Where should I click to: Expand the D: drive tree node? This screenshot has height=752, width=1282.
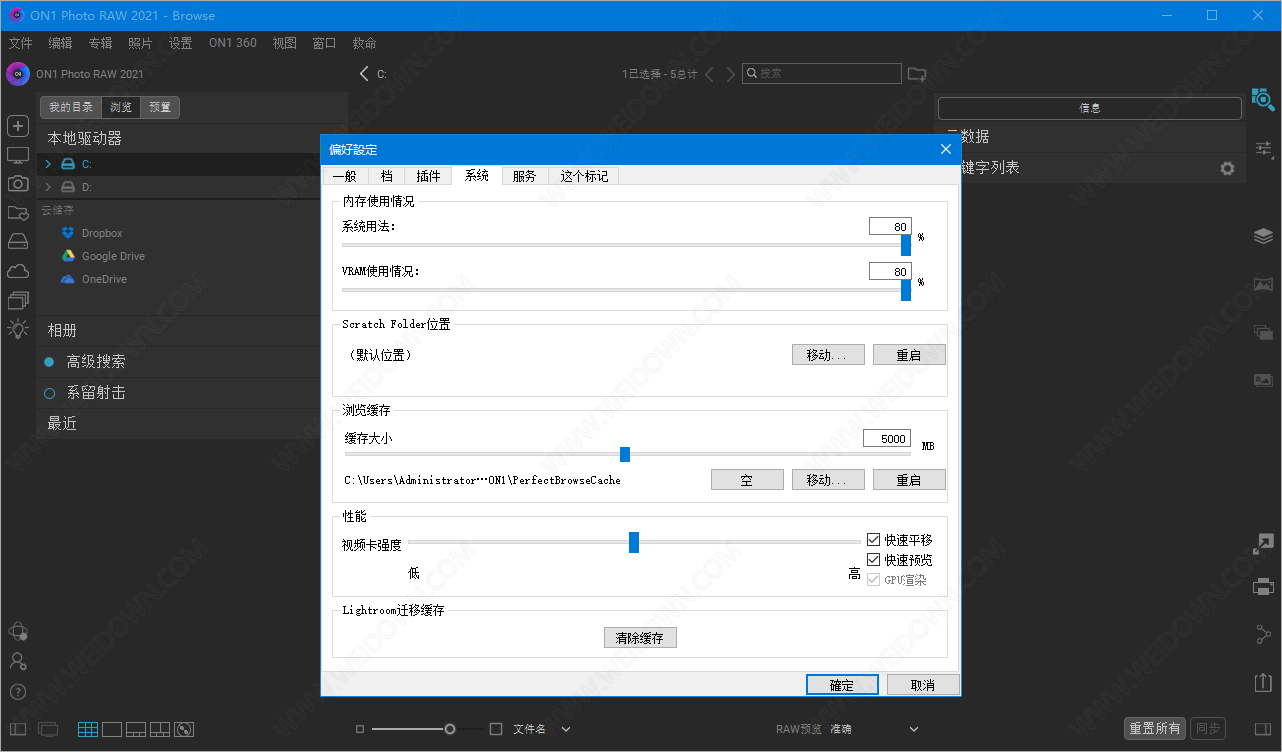47,187
